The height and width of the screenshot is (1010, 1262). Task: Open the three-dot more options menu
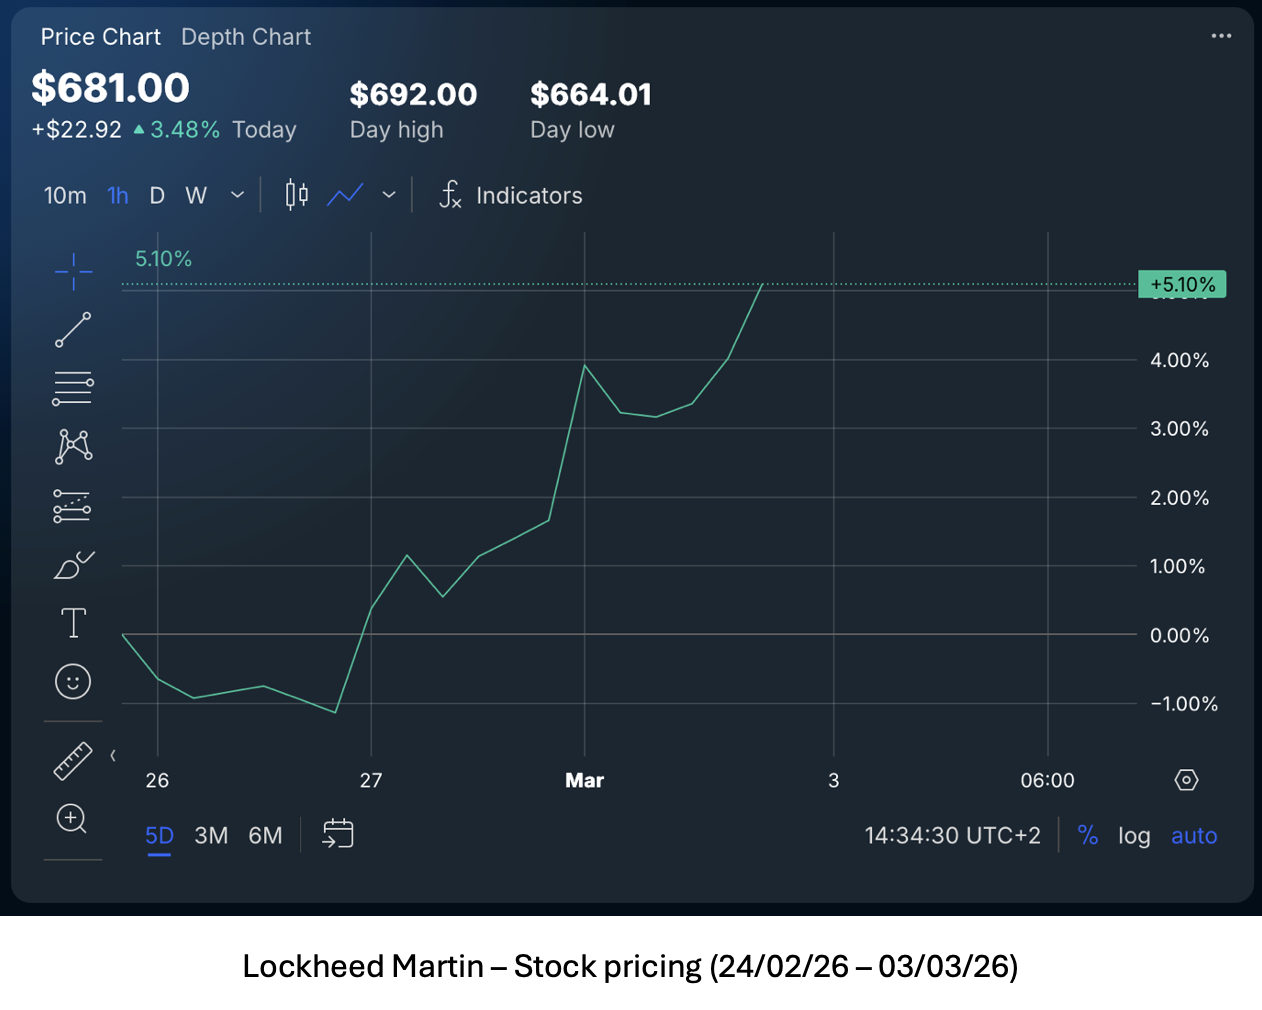[x=1221, y=36]
